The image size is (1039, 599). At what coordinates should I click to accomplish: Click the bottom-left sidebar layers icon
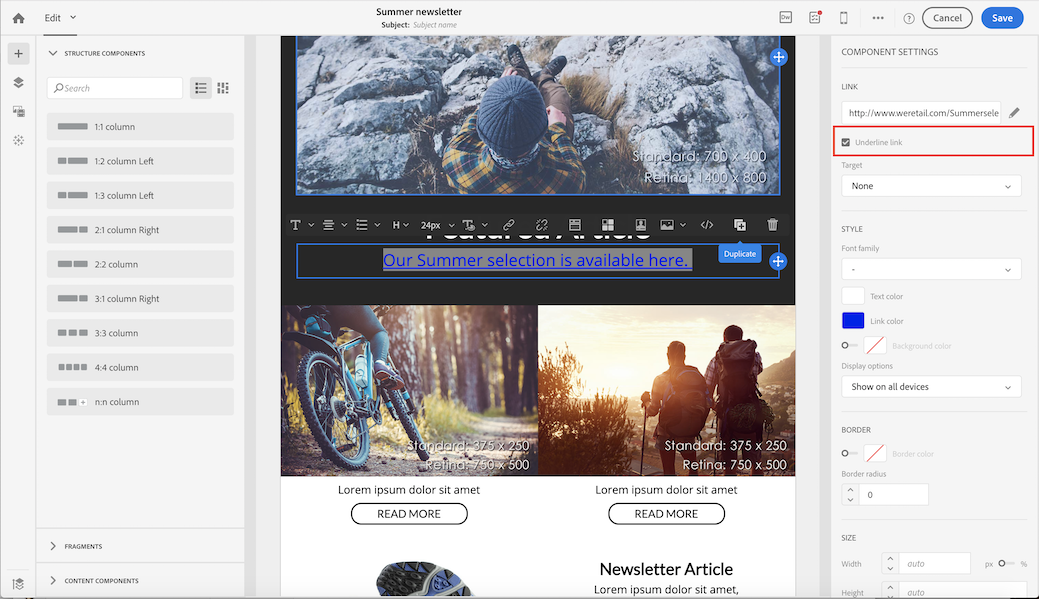[19, 584]
